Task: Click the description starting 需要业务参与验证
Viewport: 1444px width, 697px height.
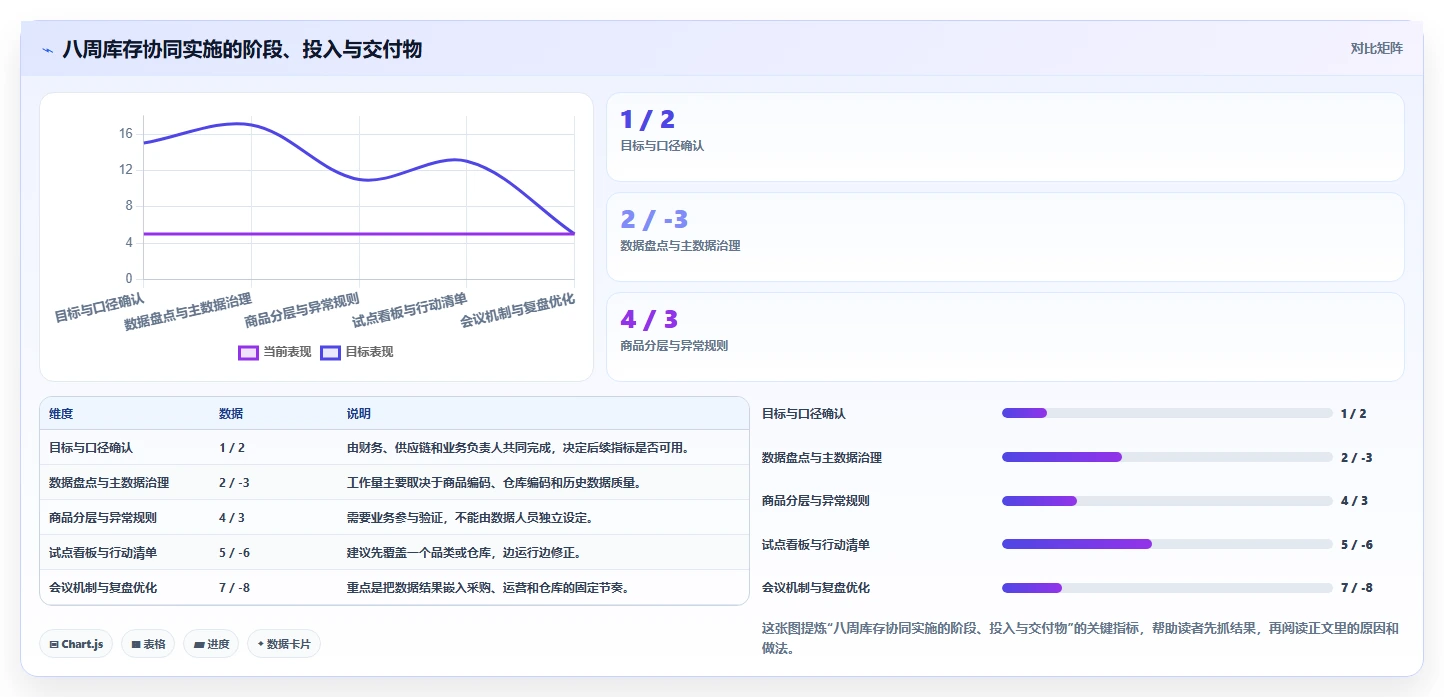Action: coord(470,518)
